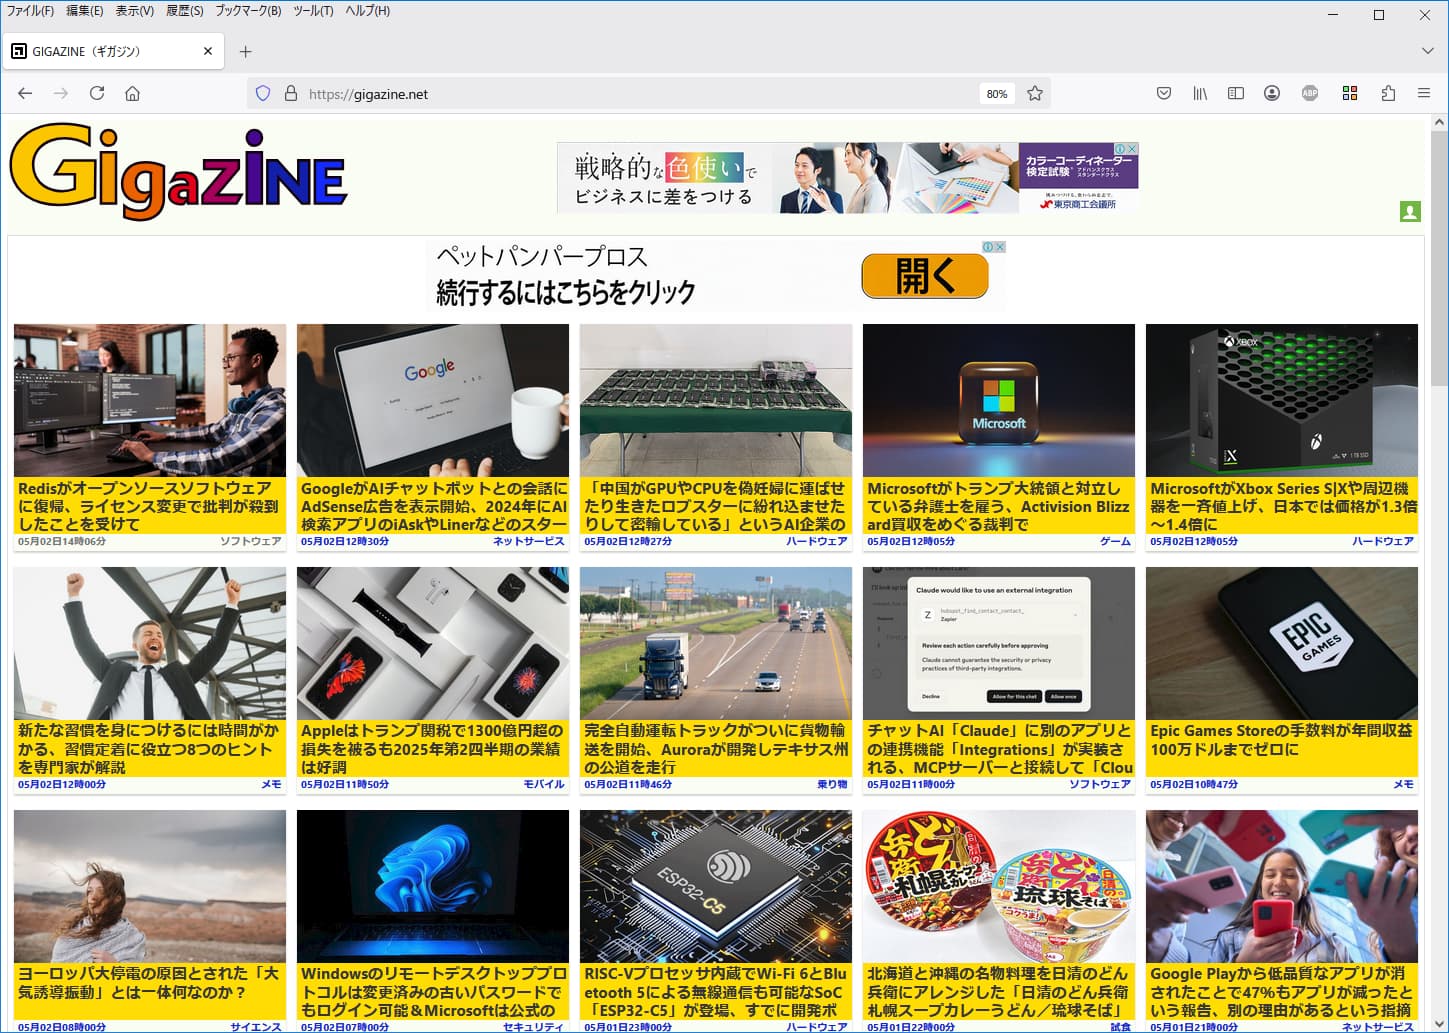The image size is (1449, 1033).
Task: Open the Xbox Series S|X price article
Action: 1282,506
